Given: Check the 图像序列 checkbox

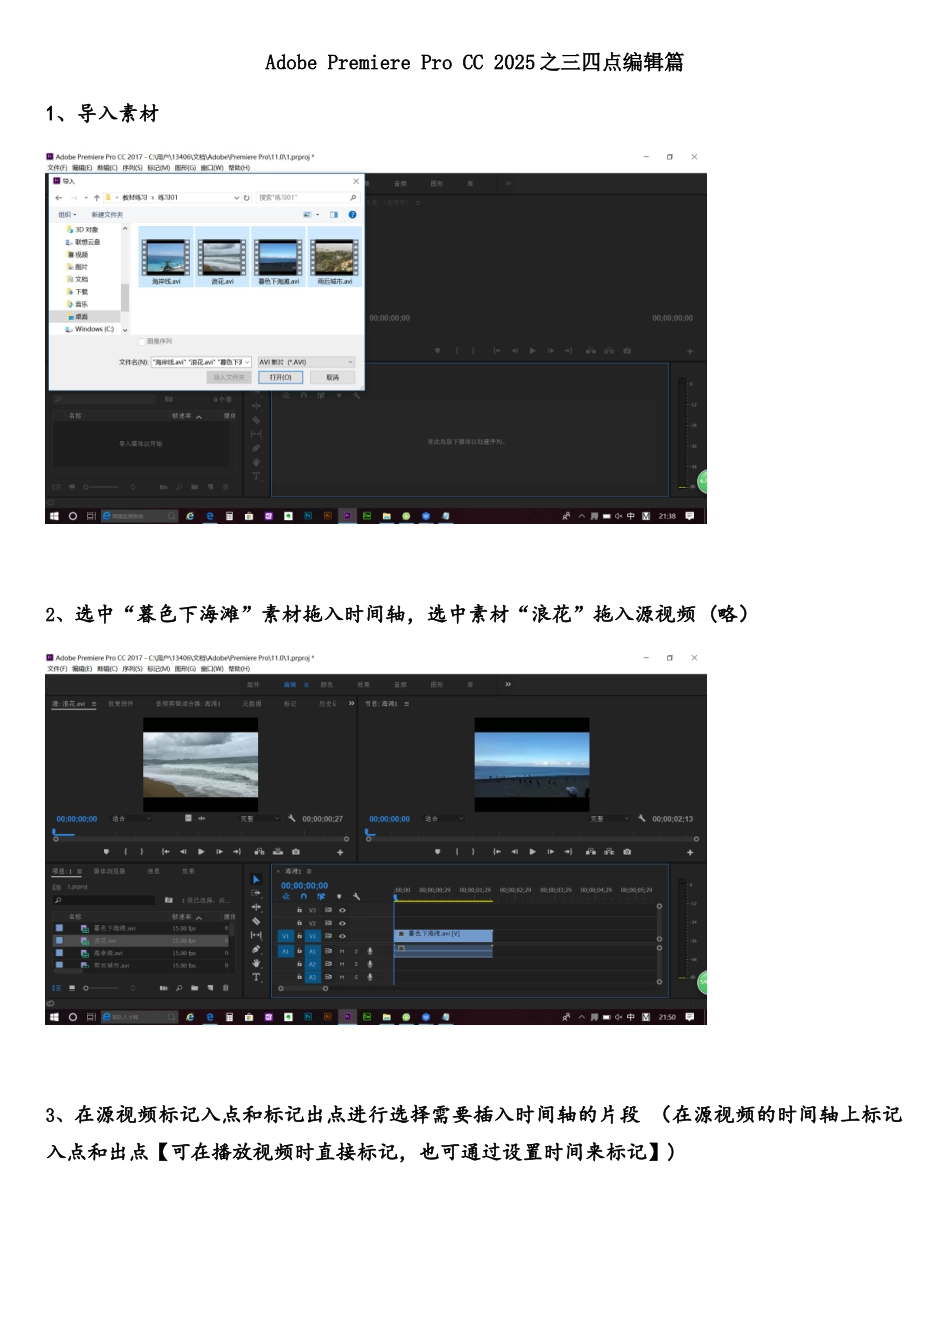Looking at the screenshot, I should click(142, 341).
